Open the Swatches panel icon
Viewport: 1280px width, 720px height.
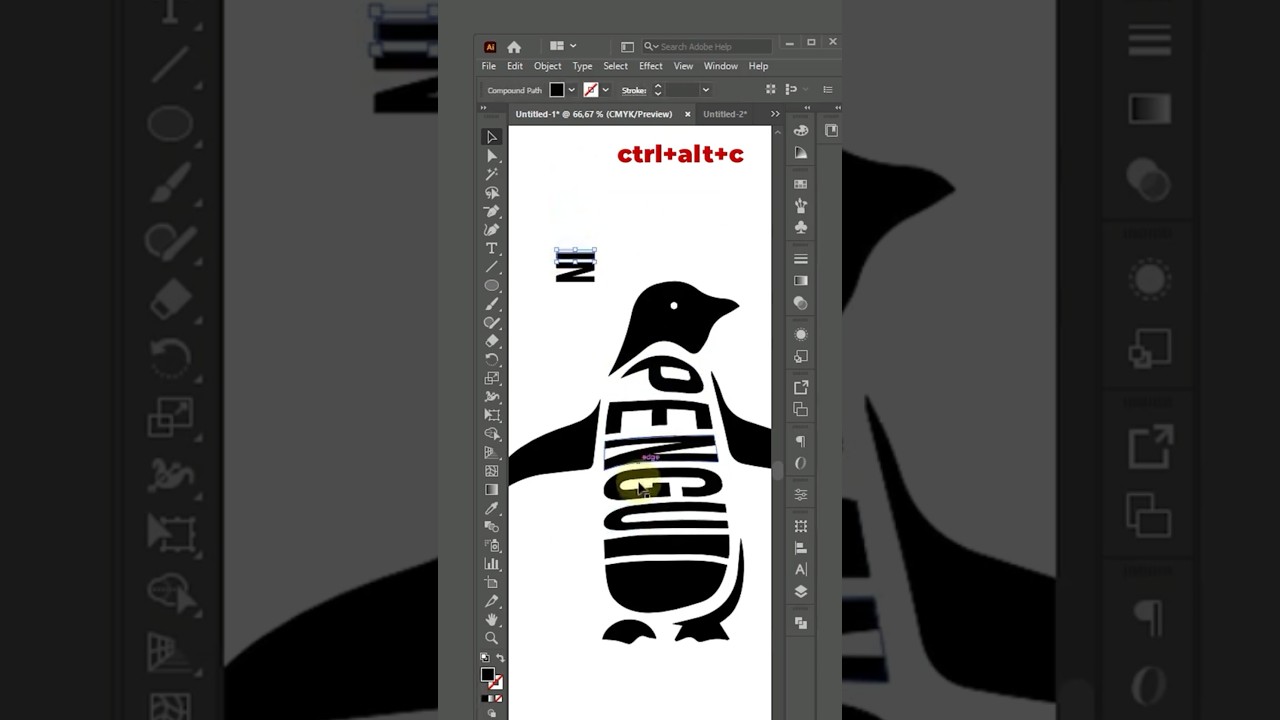pyautogui.click(x=801, y=184)
